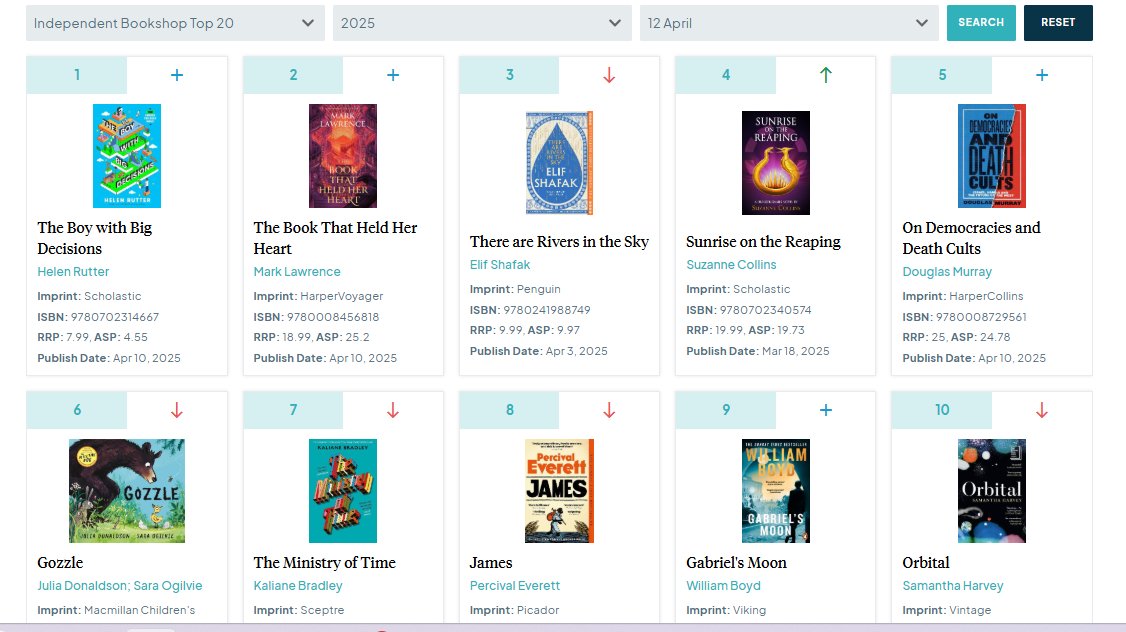Click Publish Date Mar 18, 2025
Screen dimensions: 1126x632
(758, 351)
